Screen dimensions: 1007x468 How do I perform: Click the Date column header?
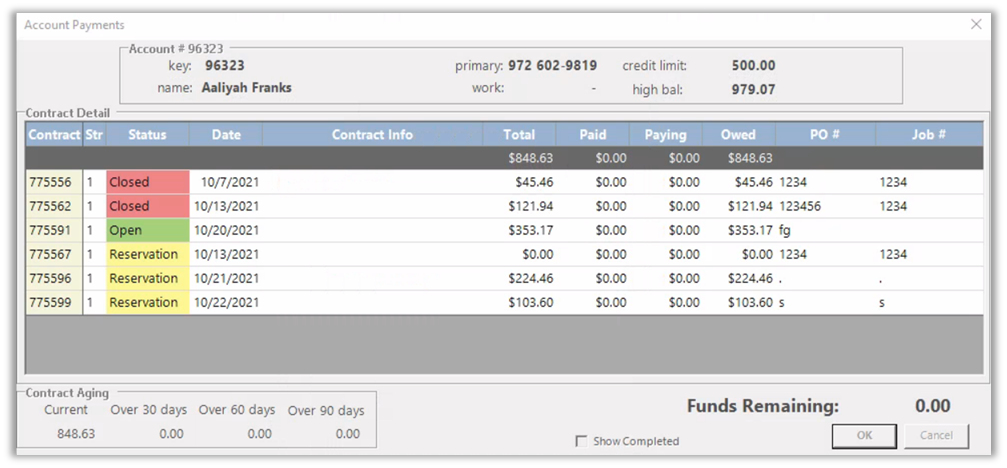[226, 135]
